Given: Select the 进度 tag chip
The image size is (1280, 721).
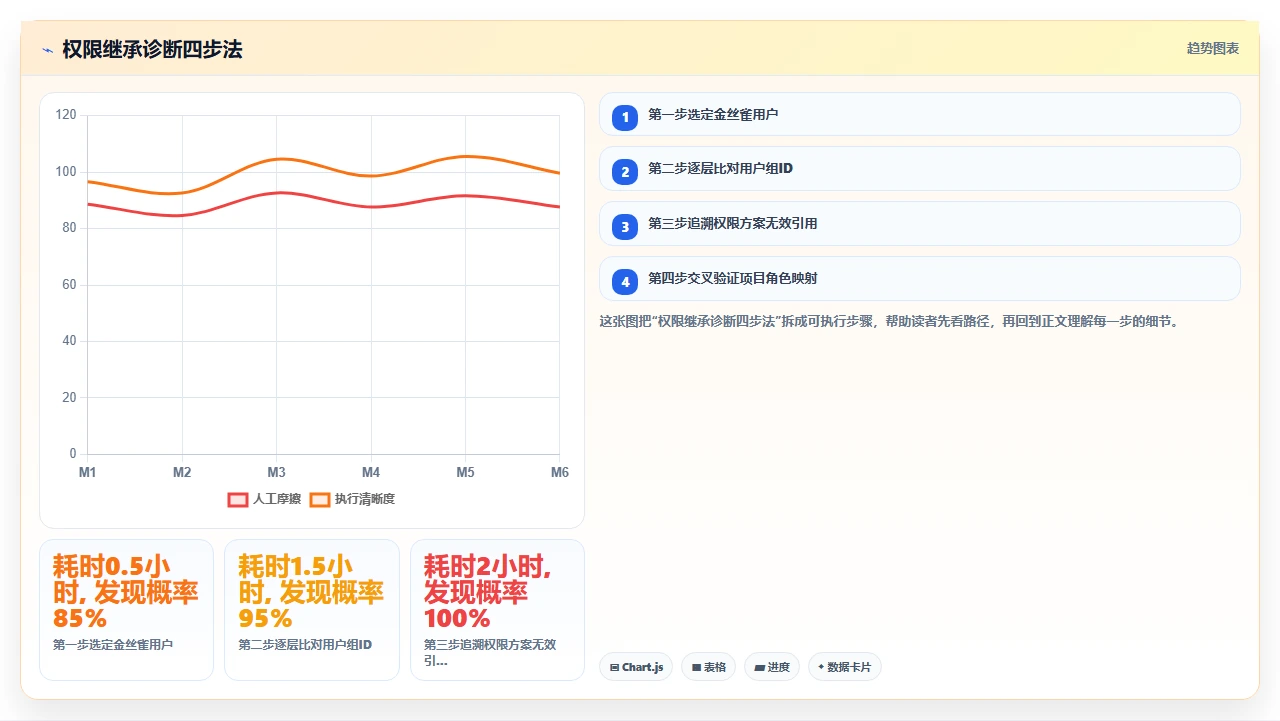Looking at the screenshot, I should click(772, 667).
